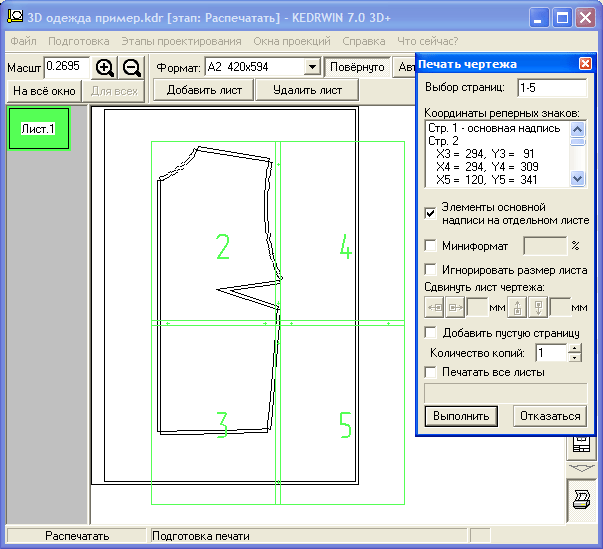Enable the Миниформат checkbox
603x549 pixels.
tap(430, 245)
